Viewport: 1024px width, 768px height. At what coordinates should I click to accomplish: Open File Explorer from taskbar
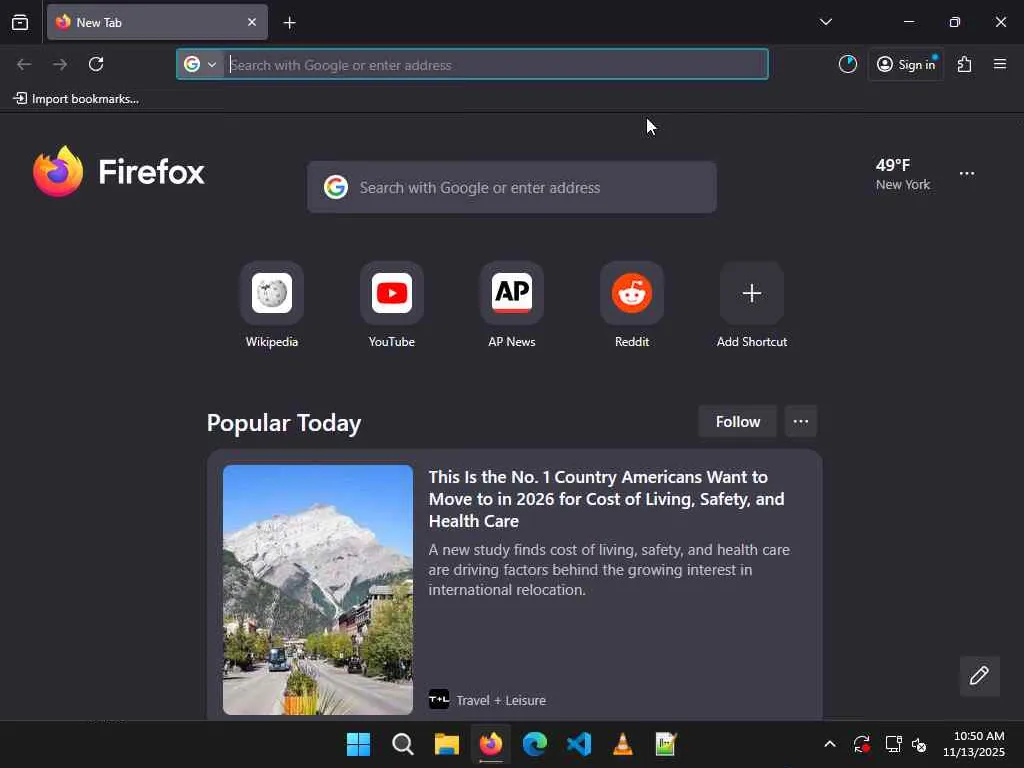(447, 744)
